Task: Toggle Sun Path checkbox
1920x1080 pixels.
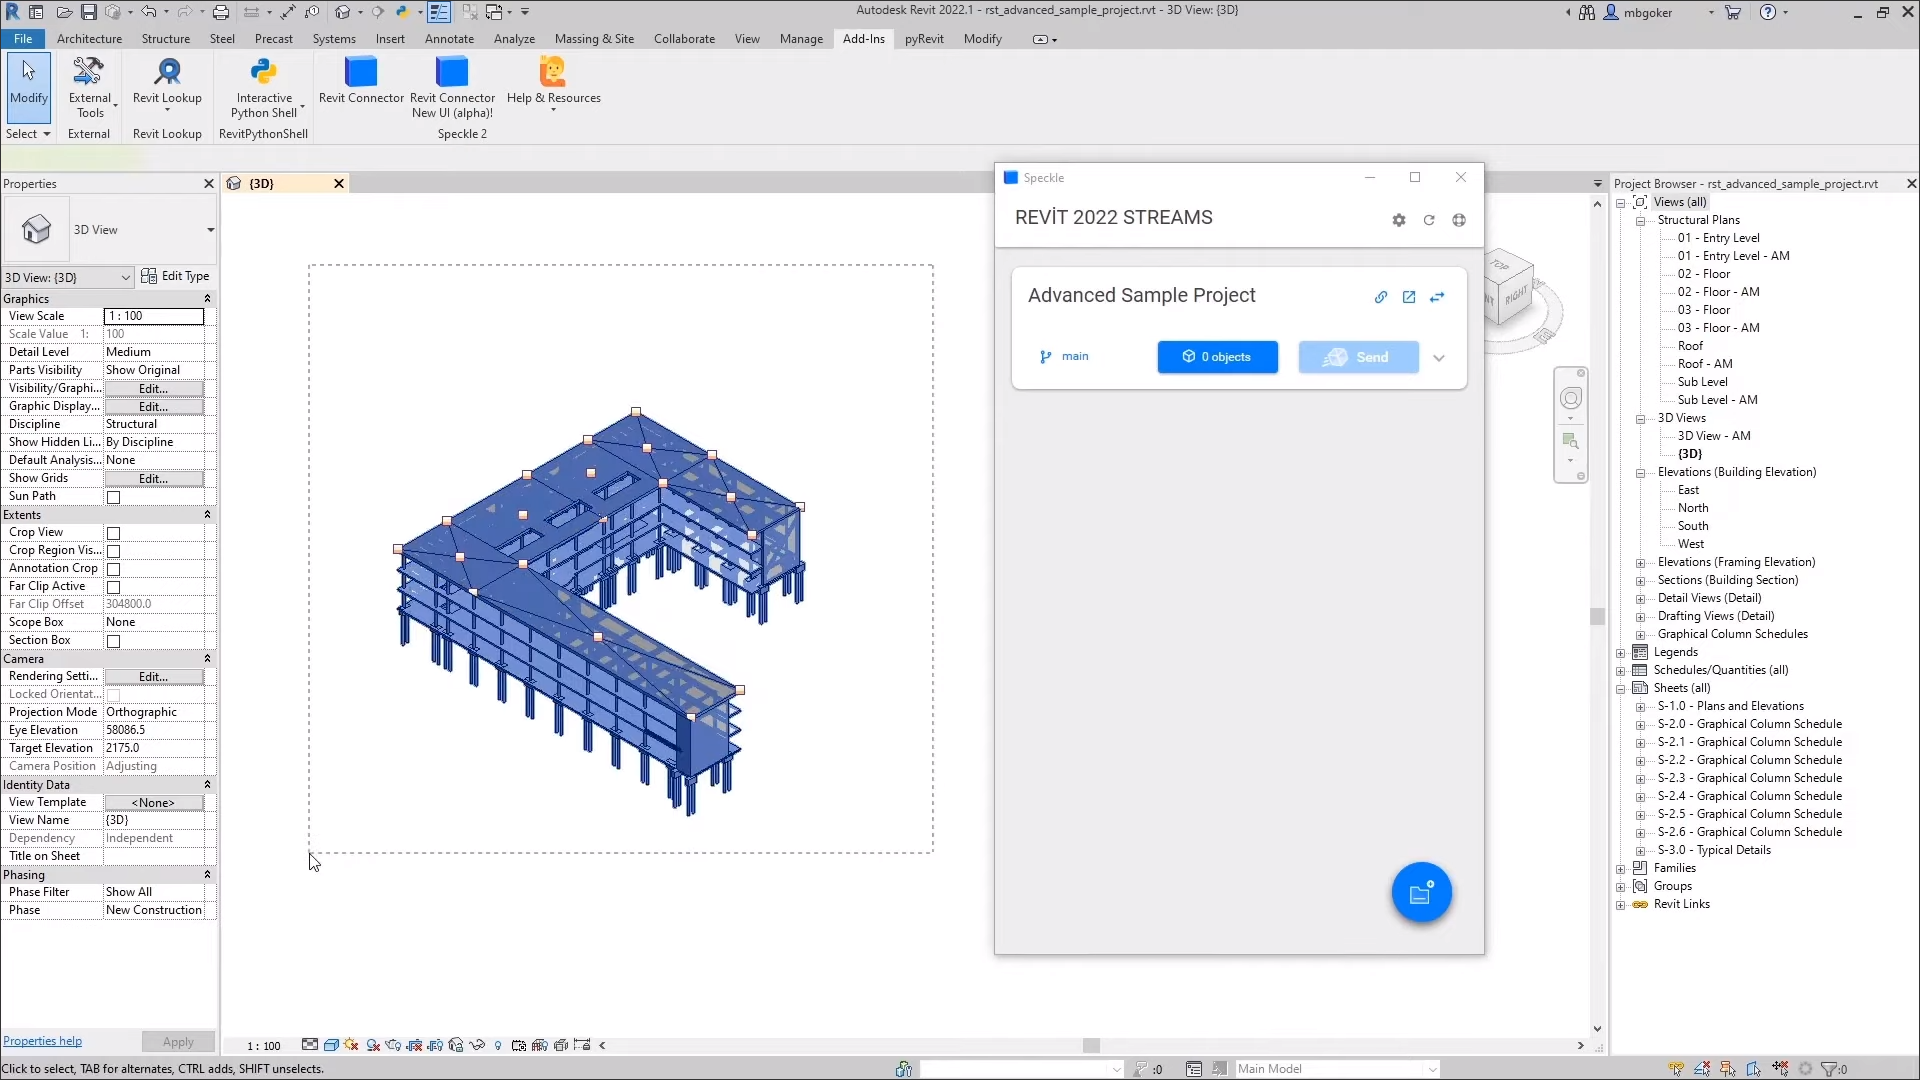Action: (x=114, y=497)
